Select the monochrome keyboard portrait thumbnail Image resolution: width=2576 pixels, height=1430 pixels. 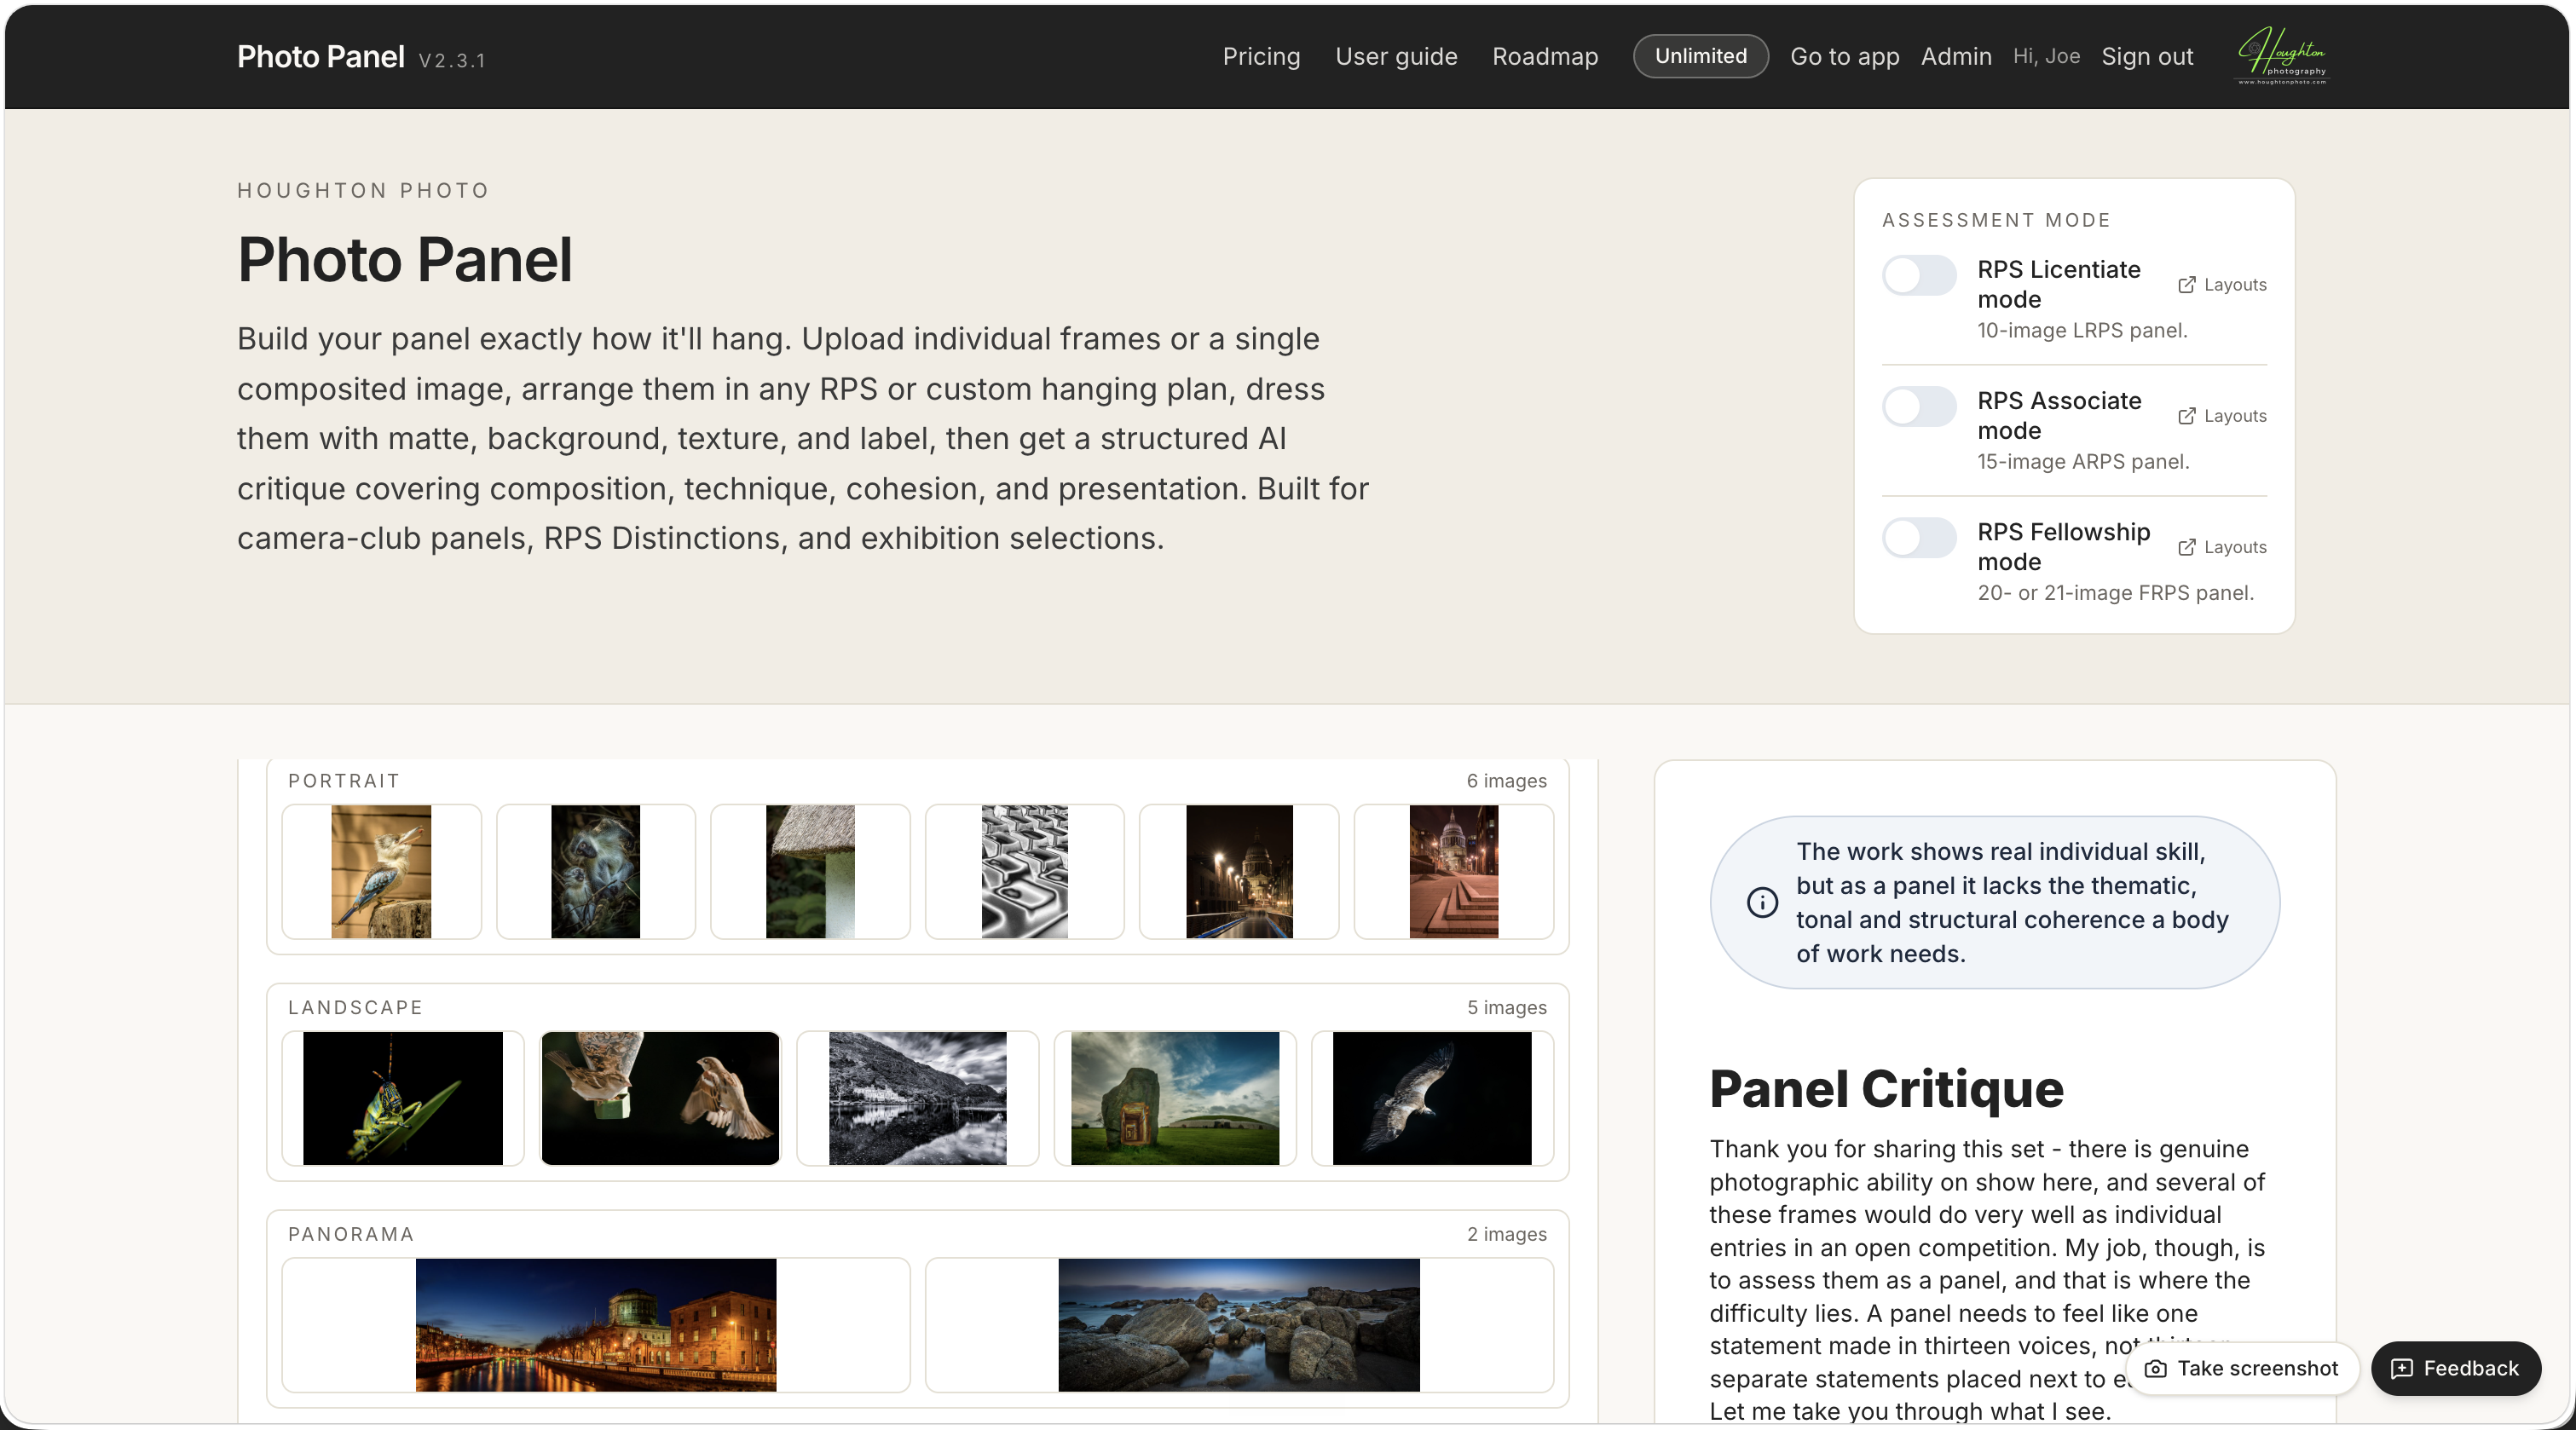pos(1024,871)
